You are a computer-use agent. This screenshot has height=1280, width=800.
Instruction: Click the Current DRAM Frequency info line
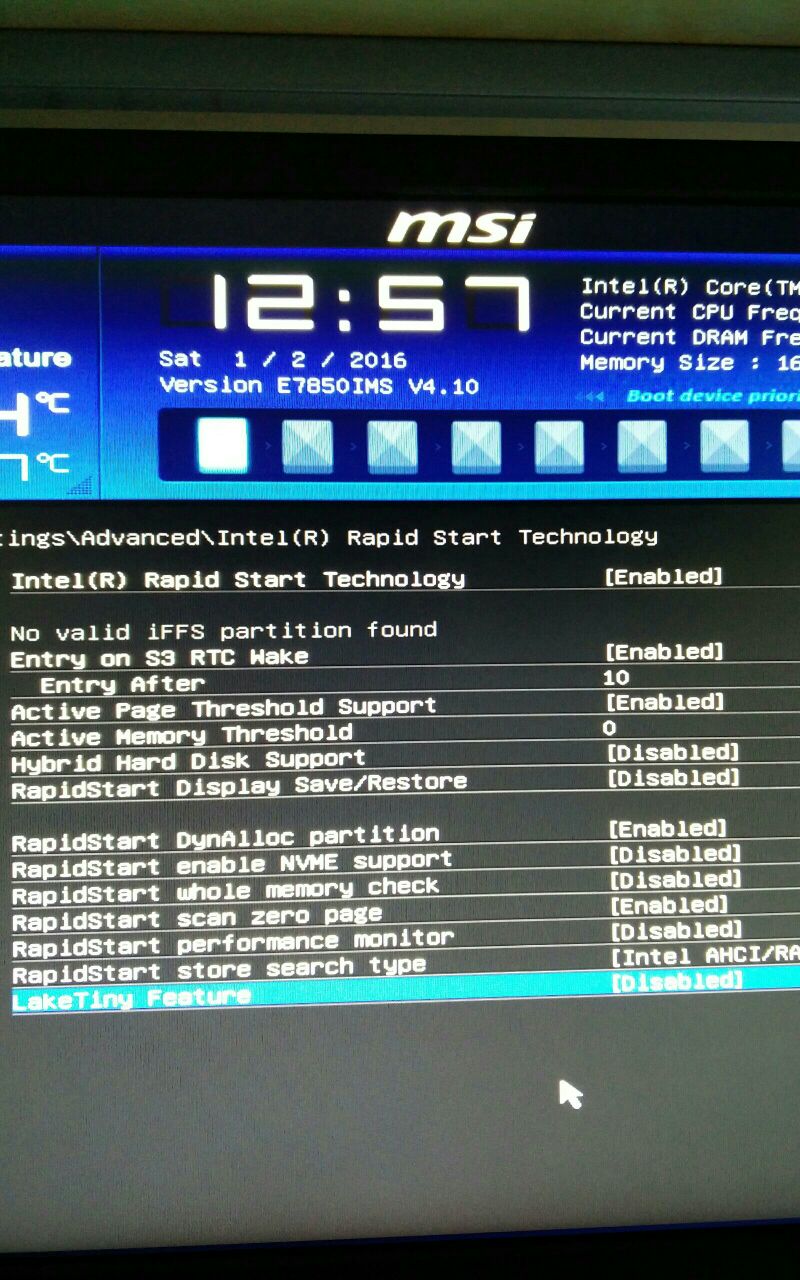click(x=689, y=337)
